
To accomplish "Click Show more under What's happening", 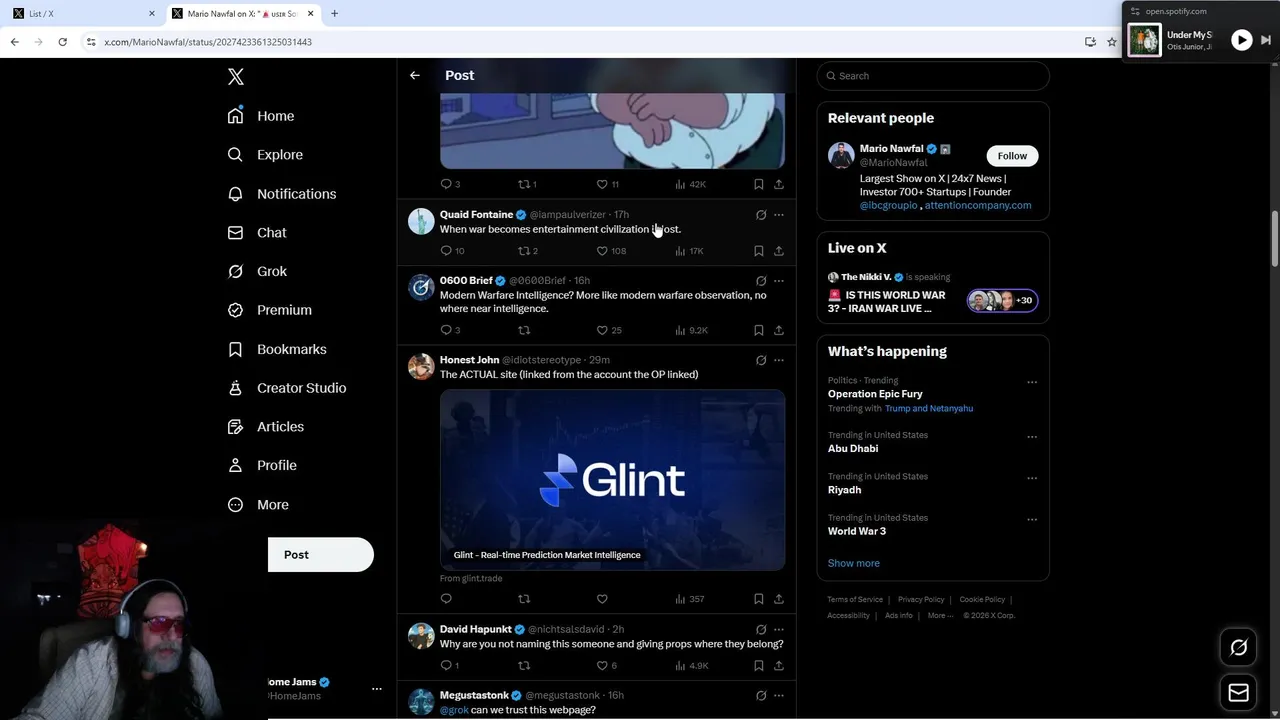I will pyautogui.click(x=854, y=564).
